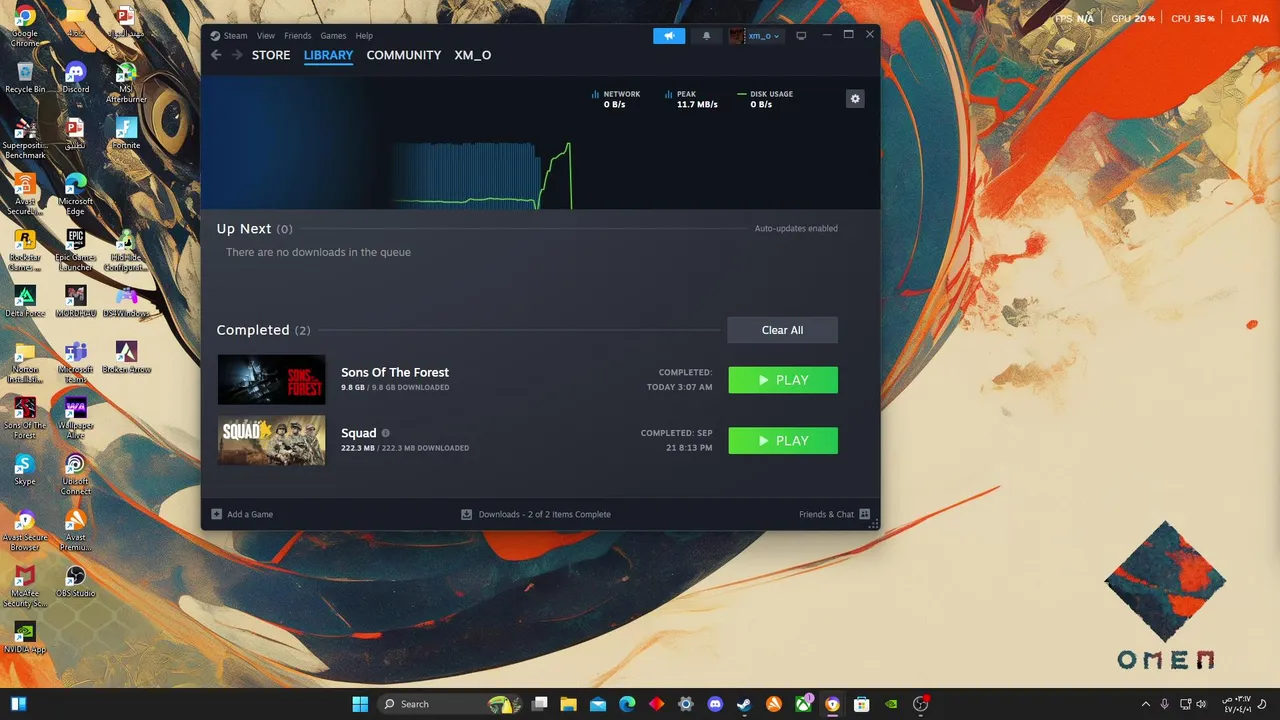The image size is (1280, 720).
Task: Select the Delta Force desktop icon
Action: coord(25,302)
